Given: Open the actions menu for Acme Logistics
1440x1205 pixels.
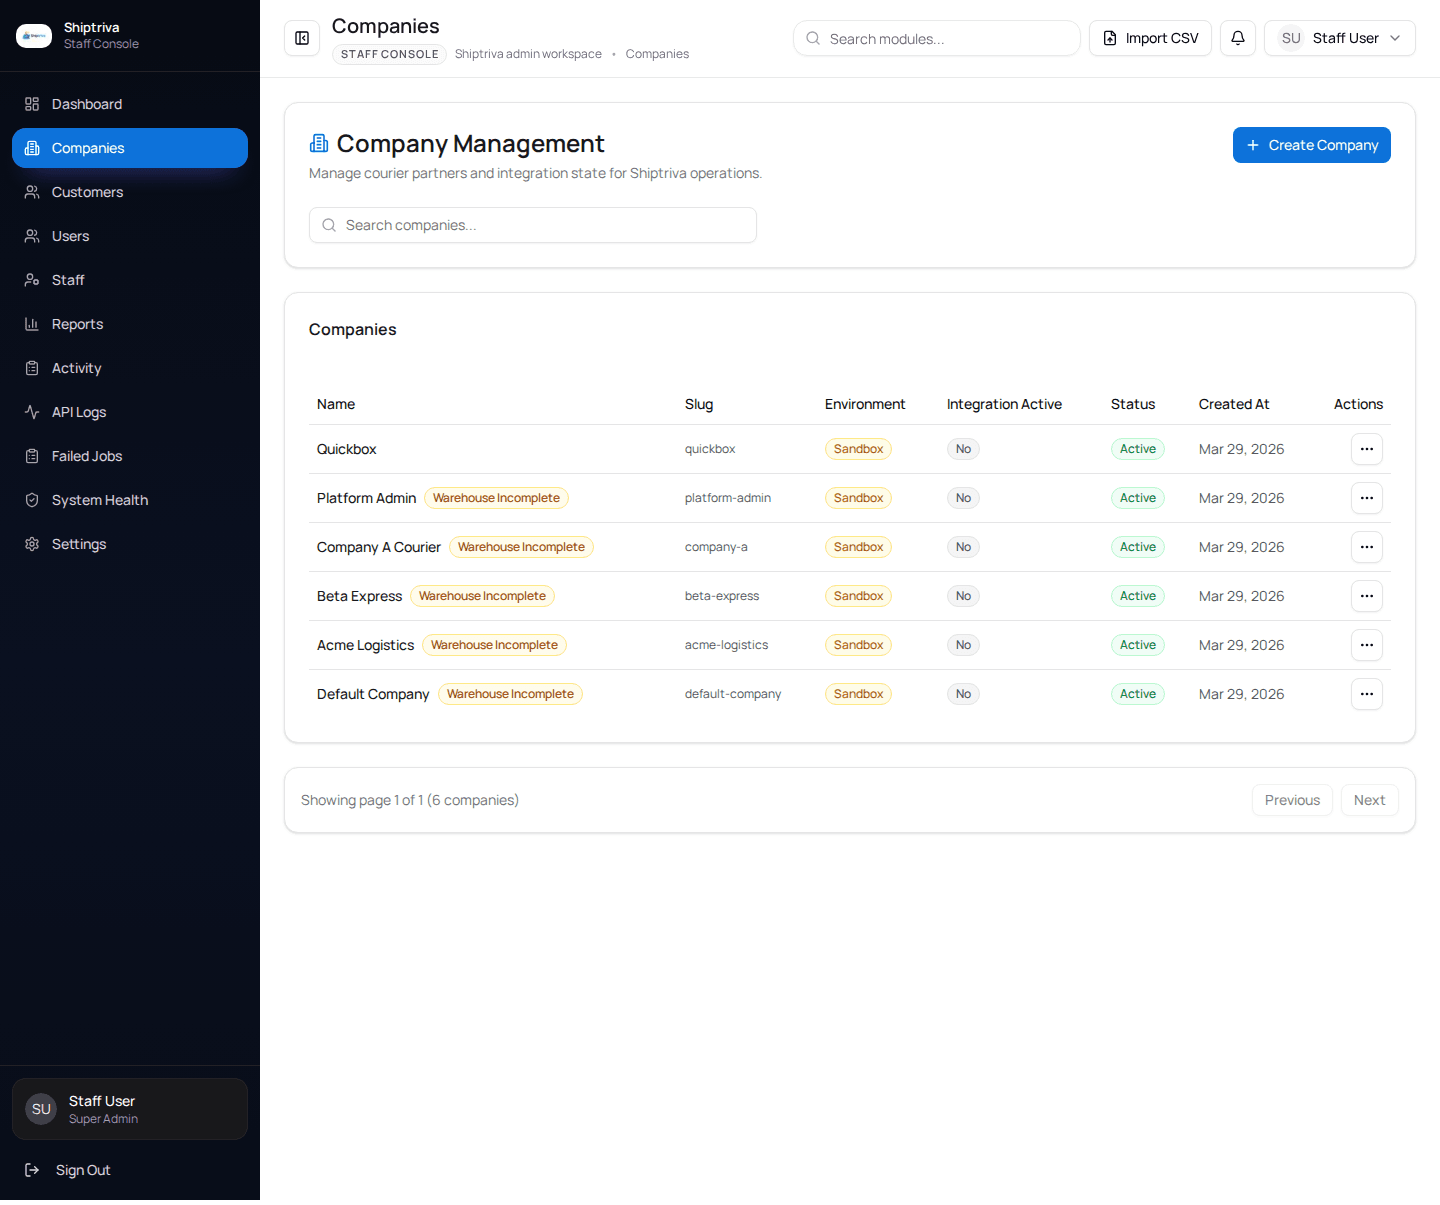Looking at the screenshot, I should click(x=1366, y=645).
